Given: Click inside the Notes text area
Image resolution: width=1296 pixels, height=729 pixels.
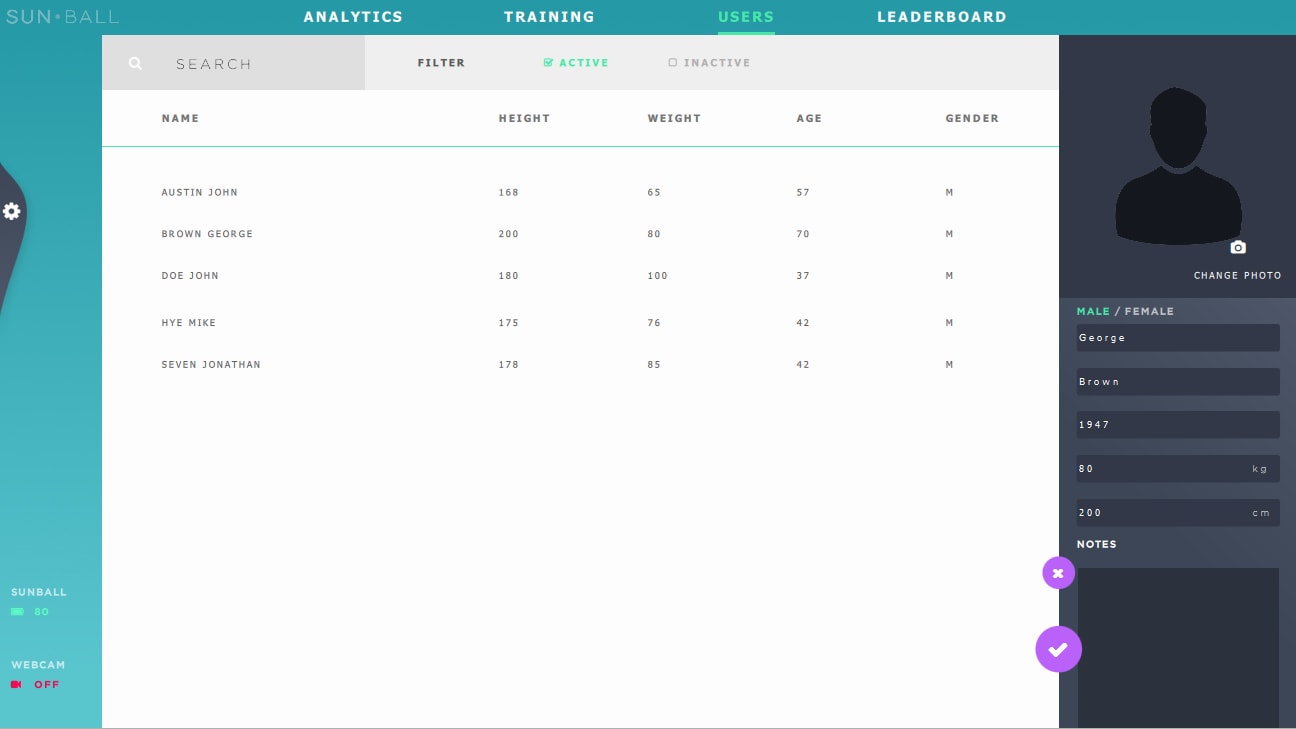Looking at the screenshot, I should coord(1178,648).
